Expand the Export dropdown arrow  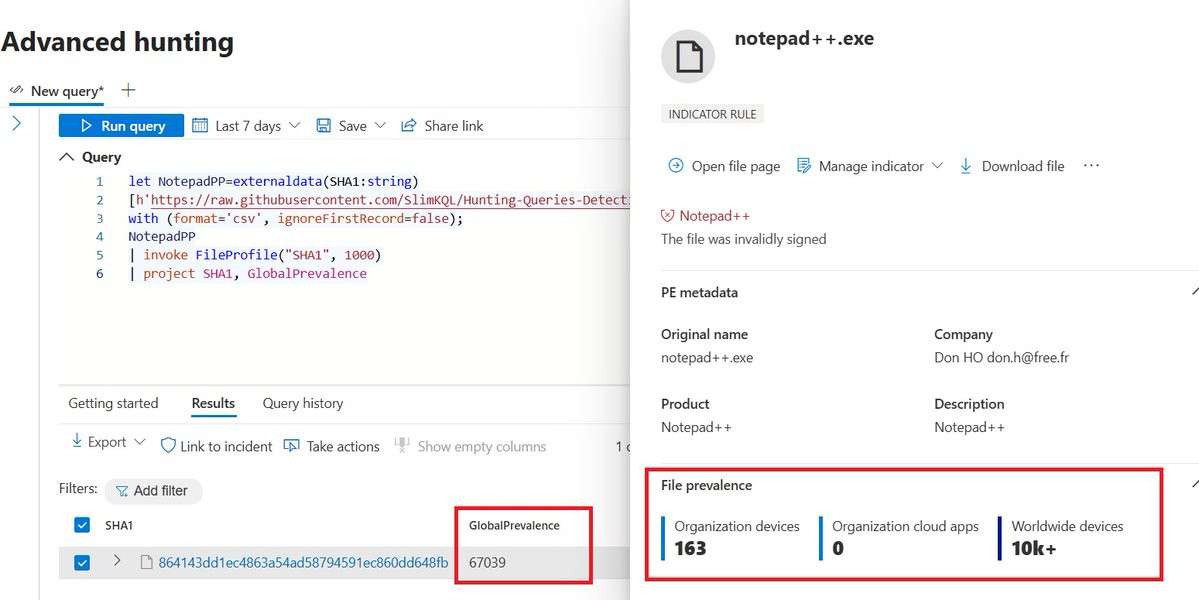click(139, 442)
